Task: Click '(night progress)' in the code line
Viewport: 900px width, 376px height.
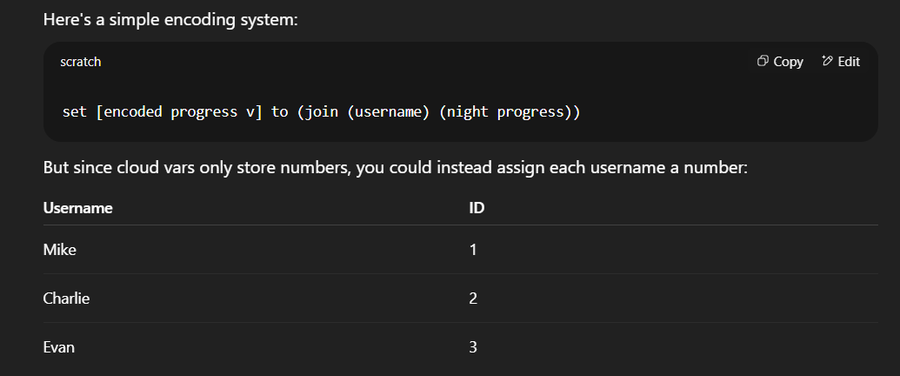Action: coord(506,111)
